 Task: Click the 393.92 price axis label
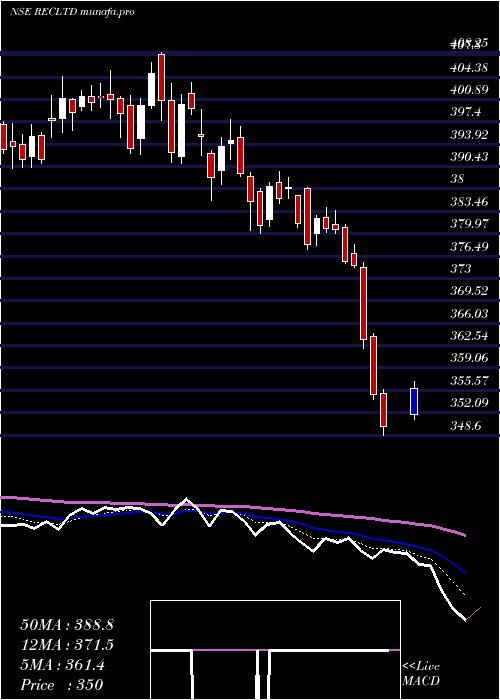(x=469, y=134)
